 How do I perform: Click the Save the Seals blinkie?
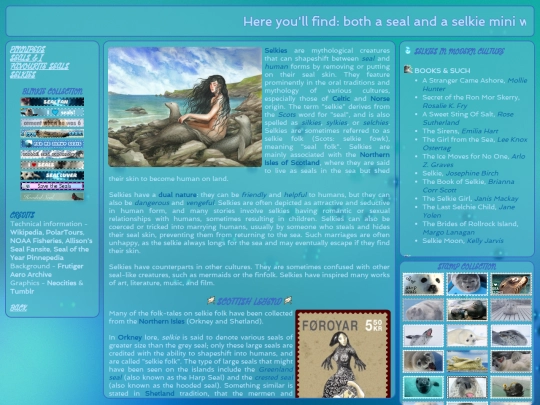point(52,186)
